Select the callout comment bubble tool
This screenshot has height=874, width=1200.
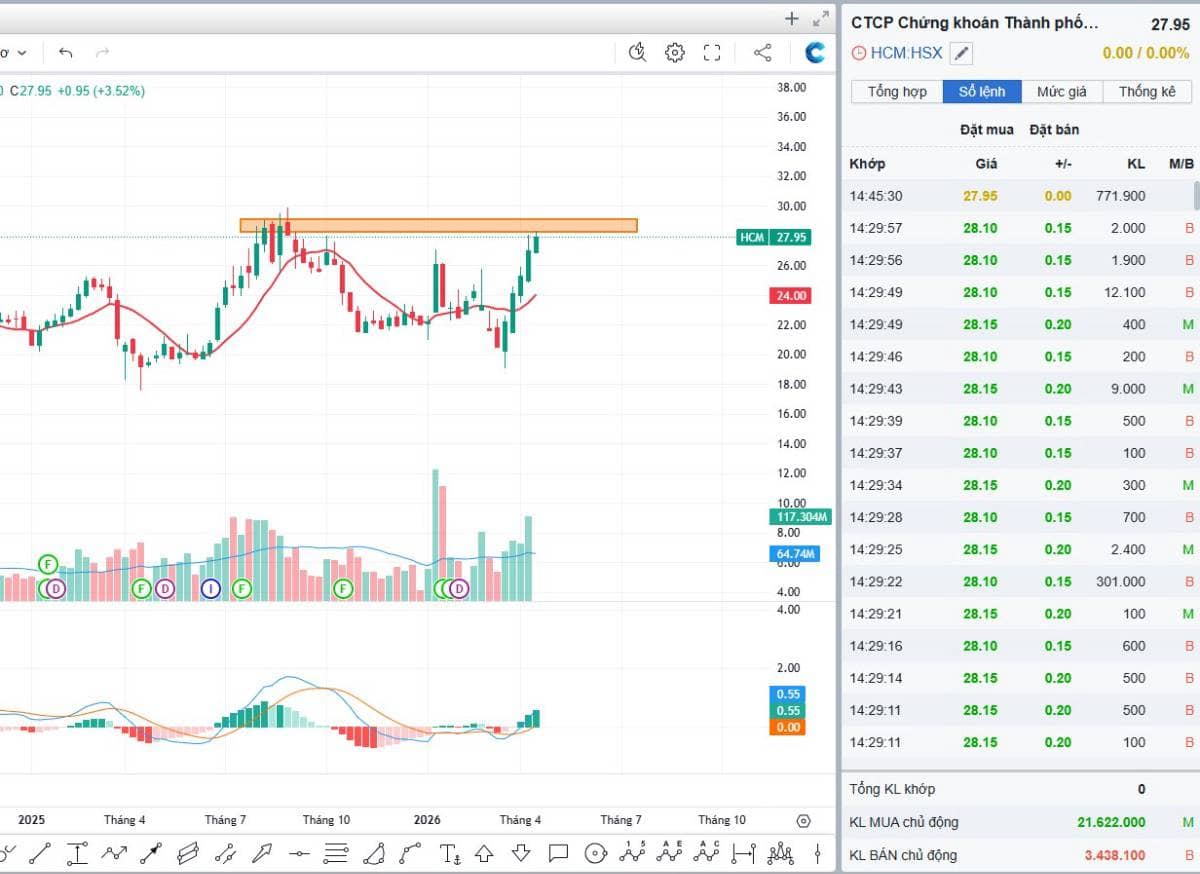558,853
